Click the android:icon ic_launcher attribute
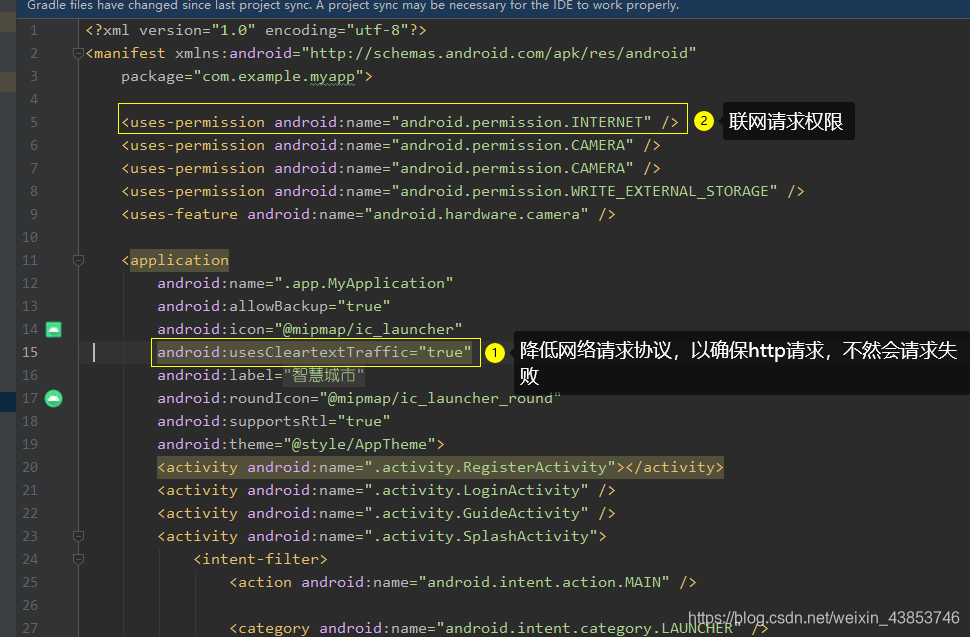 pos(309,329)
